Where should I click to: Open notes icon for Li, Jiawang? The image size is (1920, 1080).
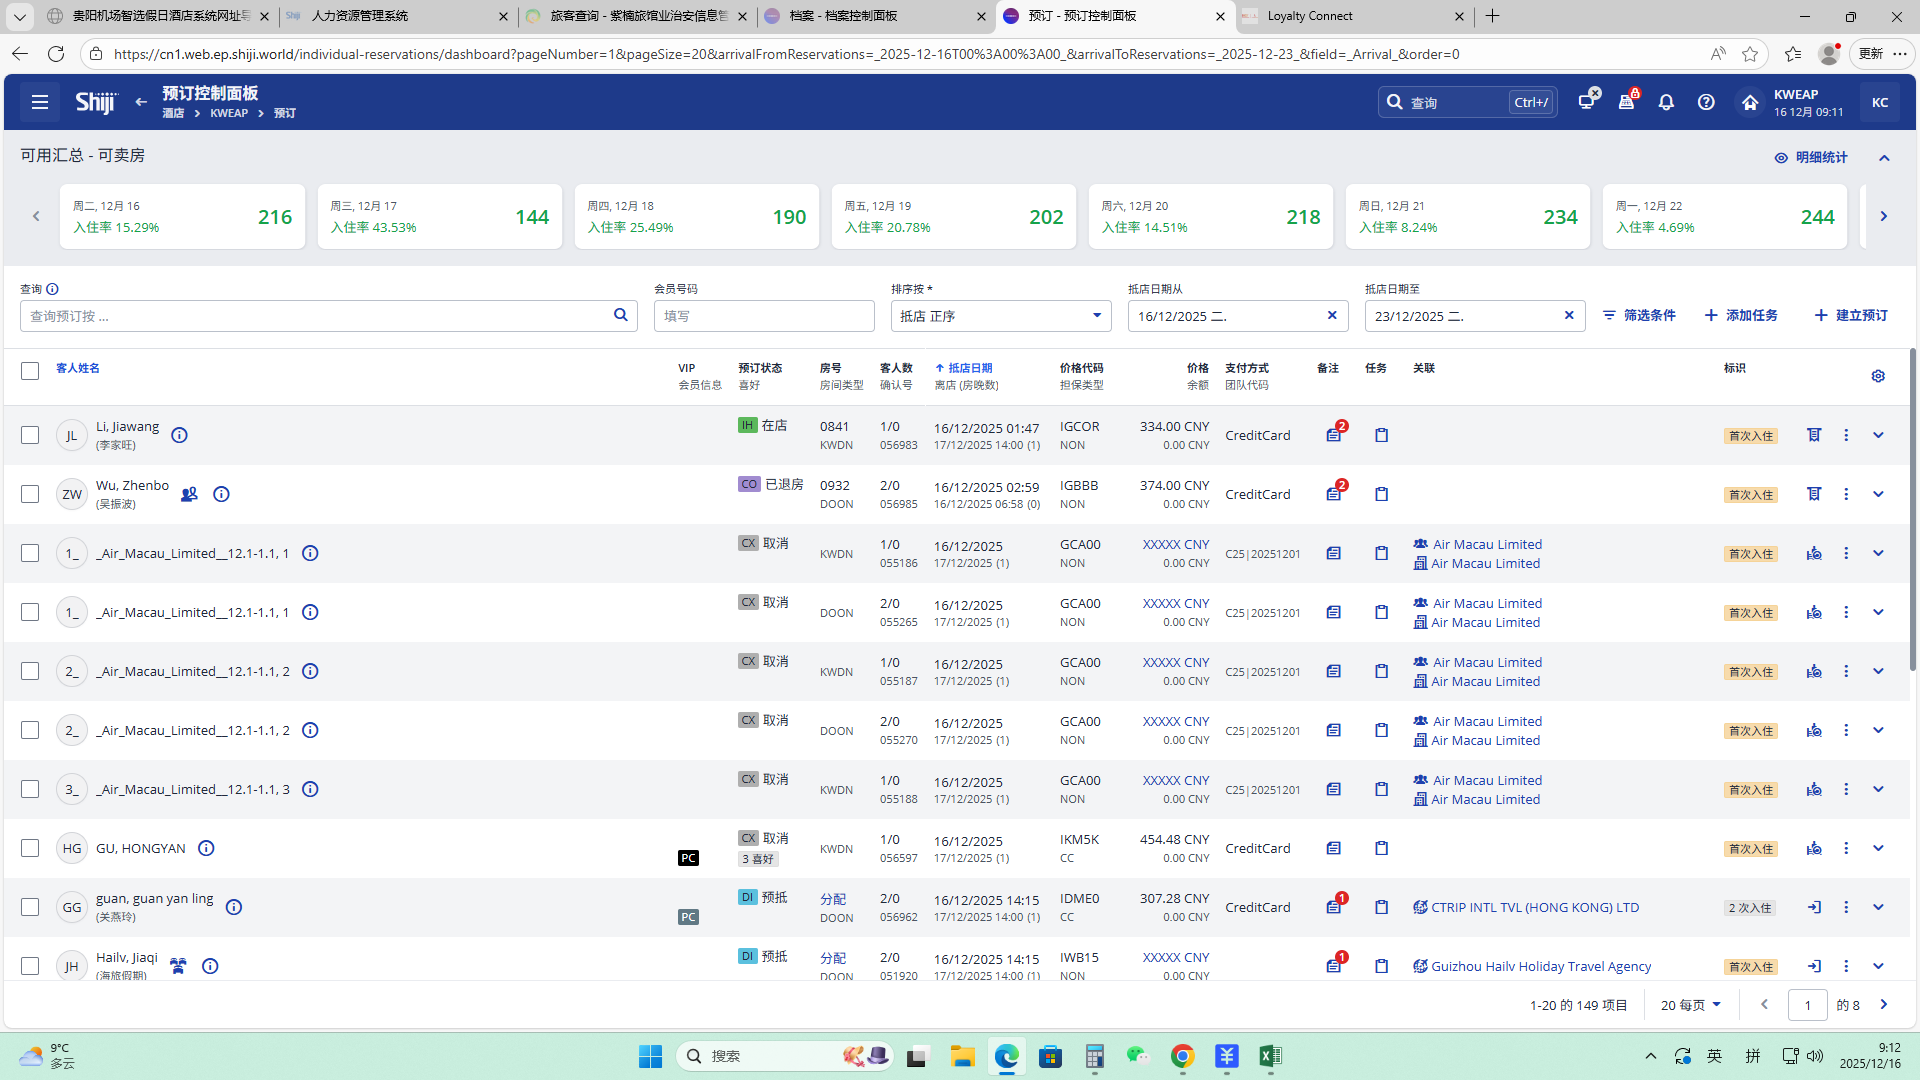[1334, 435]
